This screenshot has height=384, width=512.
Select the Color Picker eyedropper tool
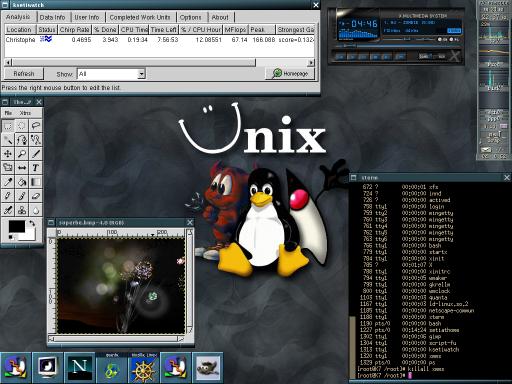[x=8, y=182]
